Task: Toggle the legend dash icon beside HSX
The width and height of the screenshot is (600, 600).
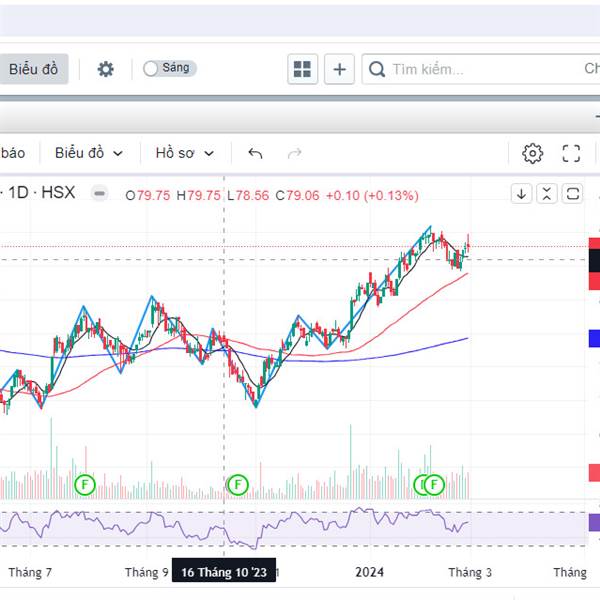Action: [x=98, y=194]
